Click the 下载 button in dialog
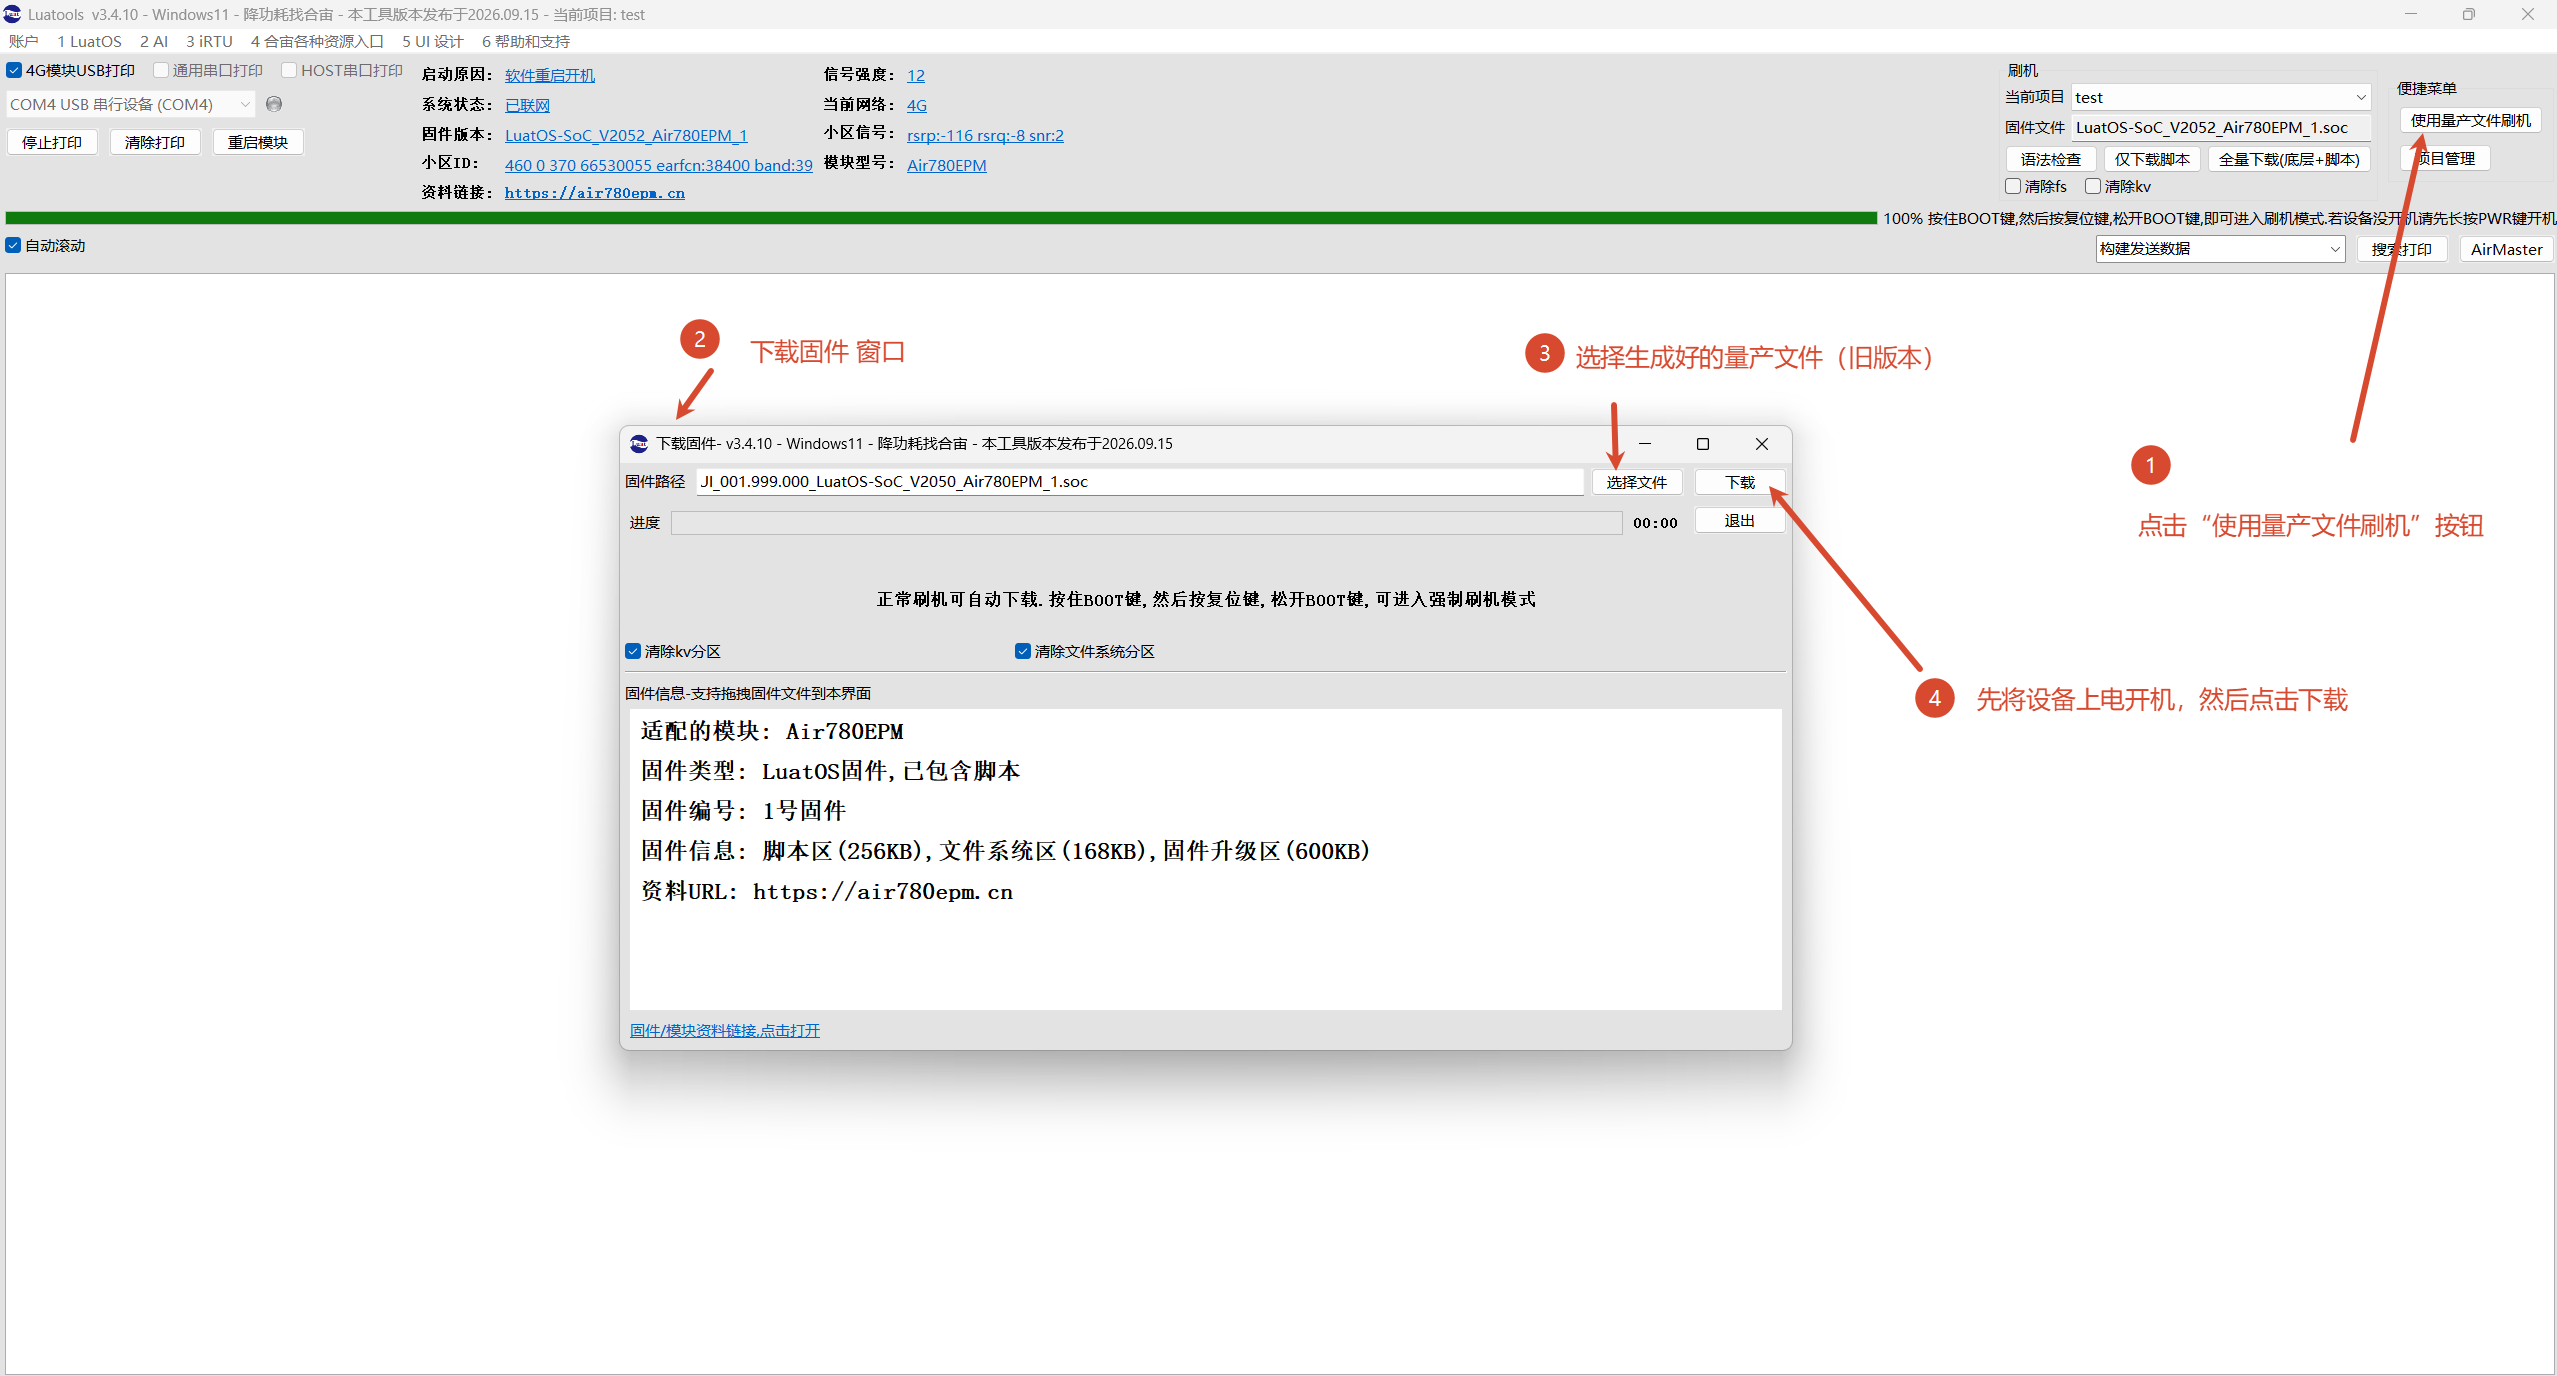 click(x=1740, y=482)
